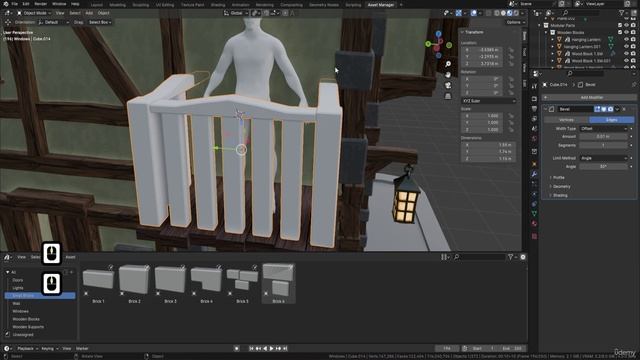Lock the X location property
The height and width of the screenshot is (360, 640).
pyautogui.click(x=511, y=50)
